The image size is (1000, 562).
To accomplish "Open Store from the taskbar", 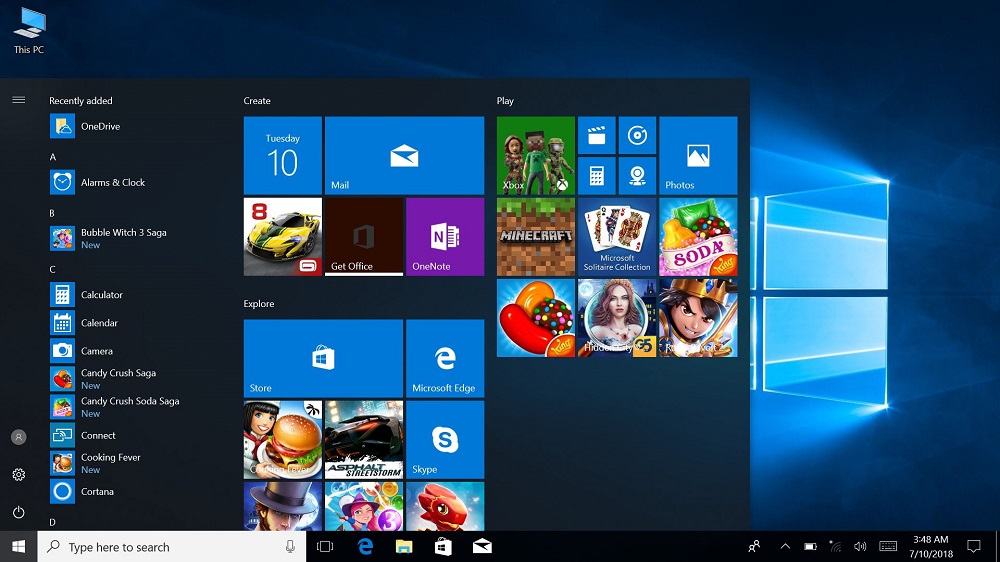I will 443,547.
